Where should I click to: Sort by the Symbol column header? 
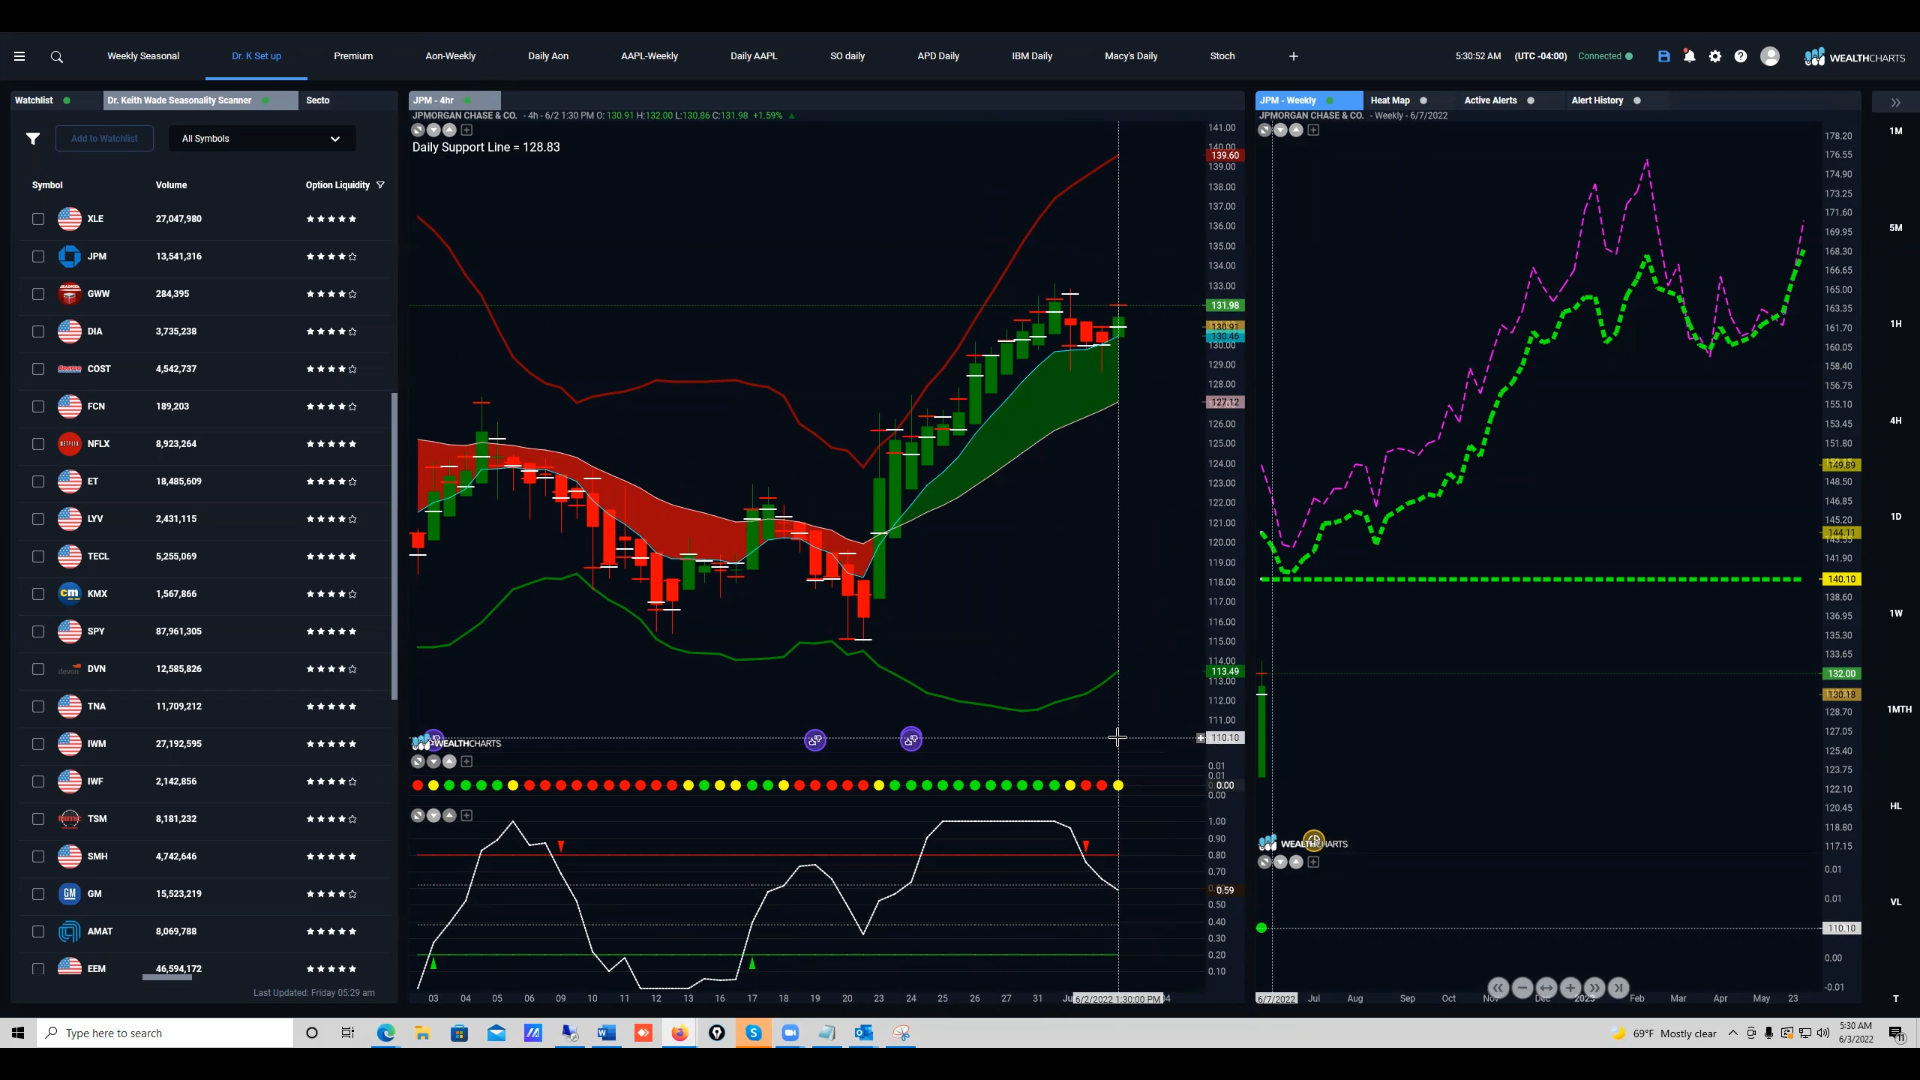pos(47,185)
